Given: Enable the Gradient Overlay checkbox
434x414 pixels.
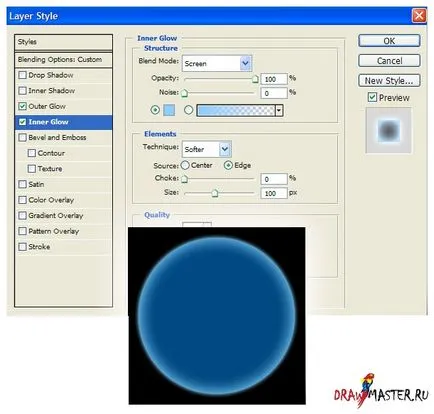Looking at the screenshot, I should pyautogui.click(x=22, y=216).
